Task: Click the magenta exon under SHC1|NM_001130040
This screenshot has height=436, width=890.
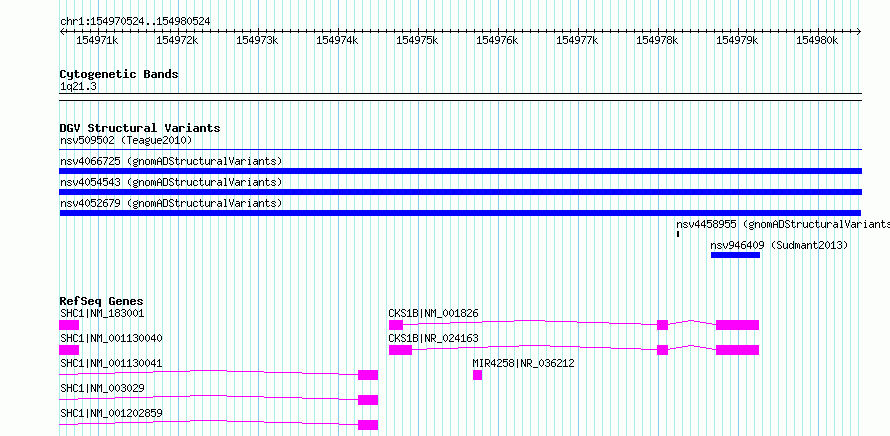Action: 69,350
